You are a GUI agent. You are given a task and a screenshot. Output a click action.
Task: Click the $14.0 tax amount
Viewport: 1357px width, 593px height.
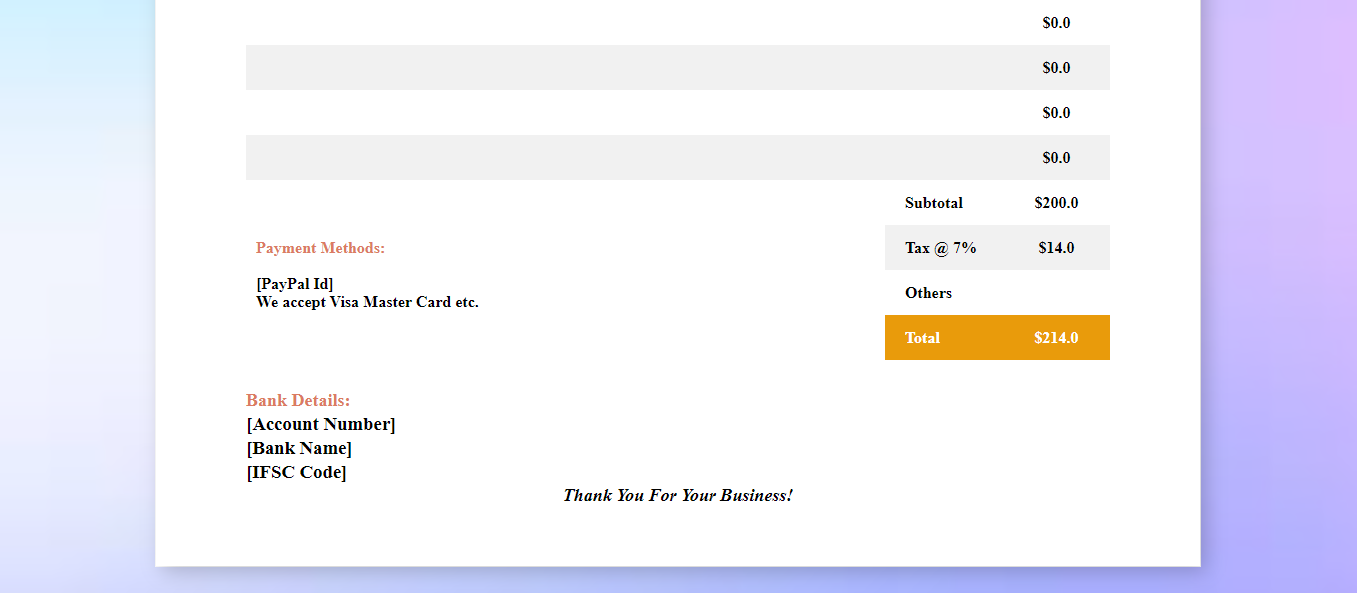(x=1055, y=247)
